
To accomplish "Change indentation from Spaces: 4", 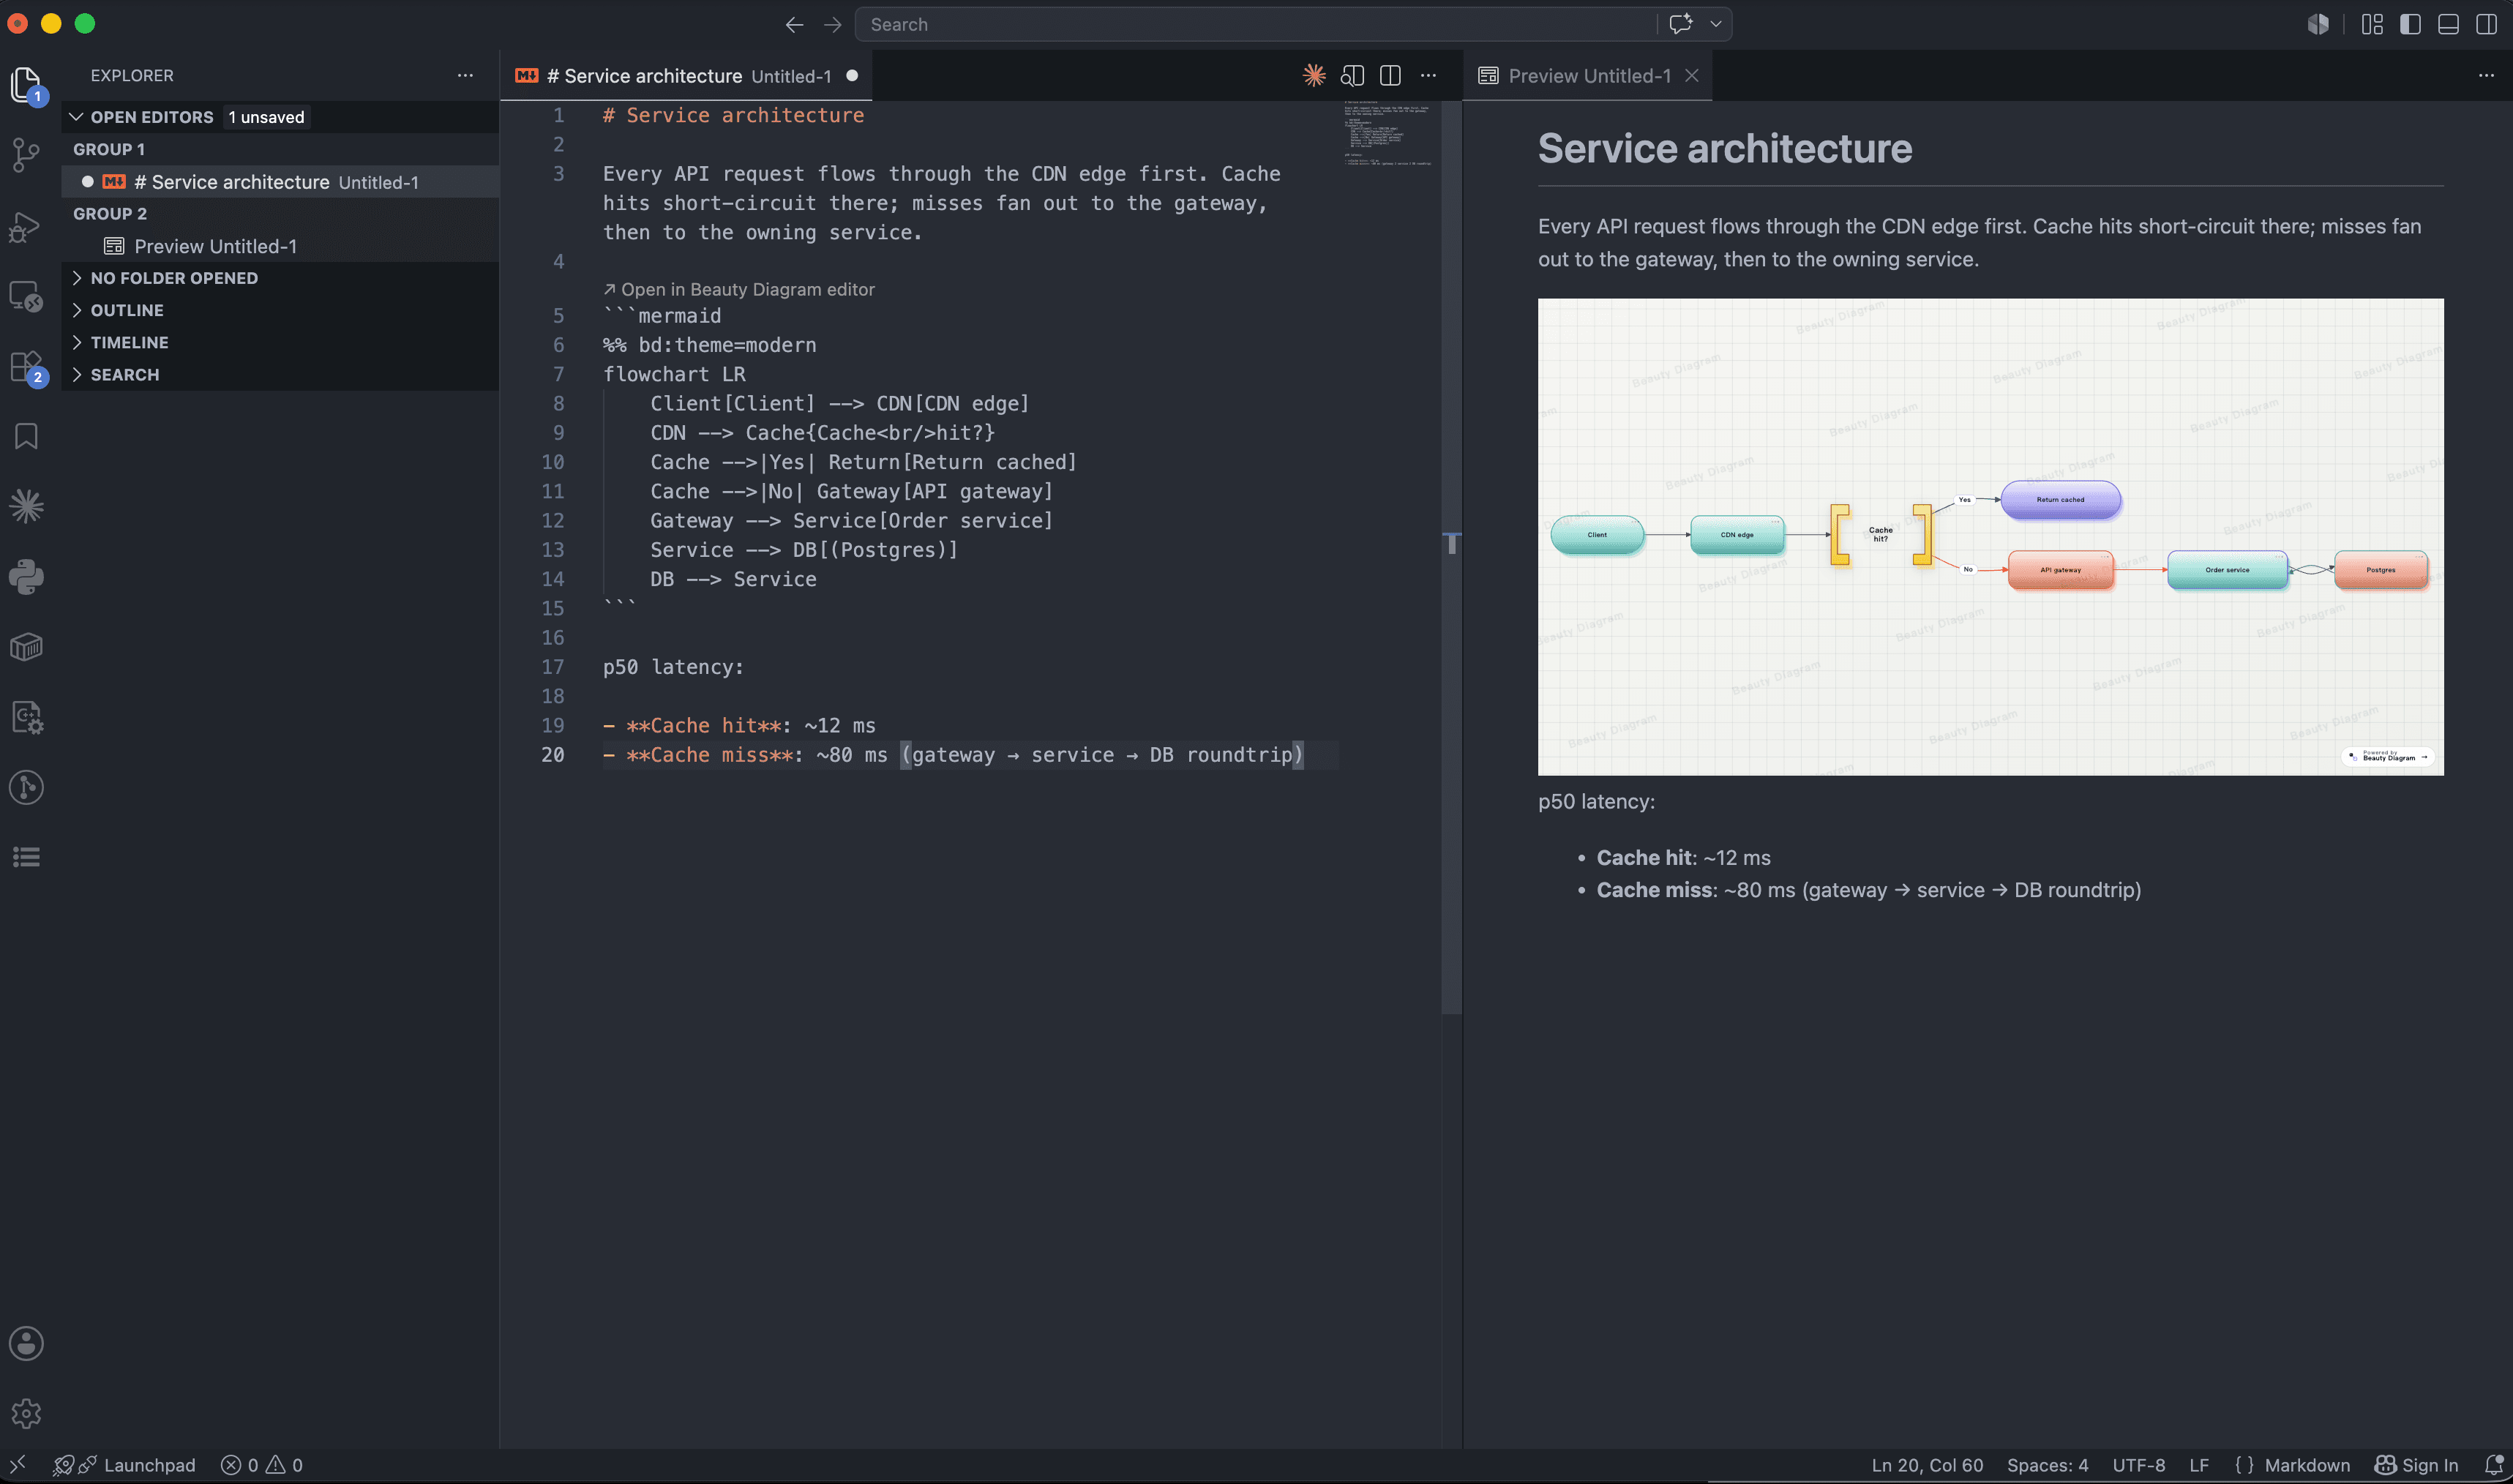I will coord(2047,1465).
